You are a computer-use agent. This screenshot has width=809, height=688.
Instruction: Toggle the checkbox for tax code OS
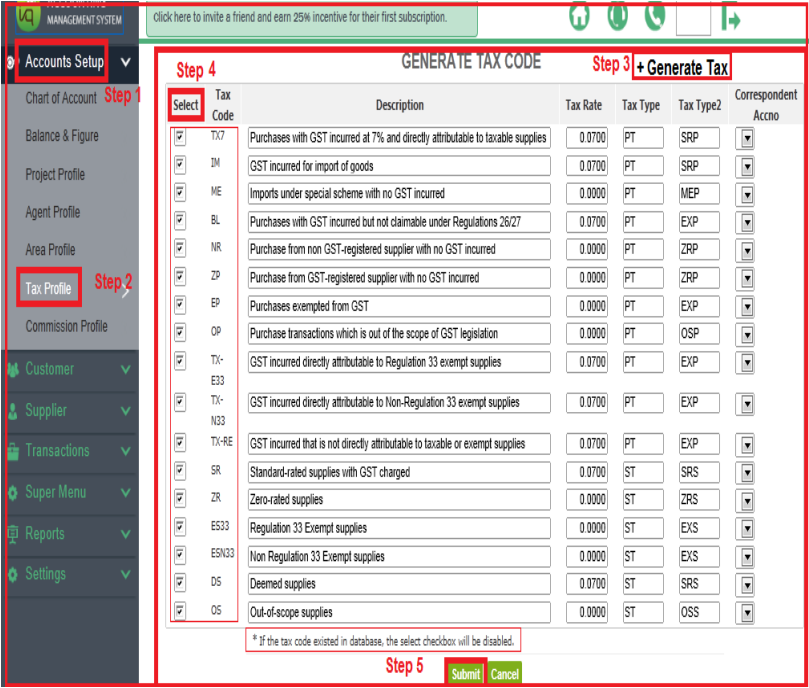180,610
